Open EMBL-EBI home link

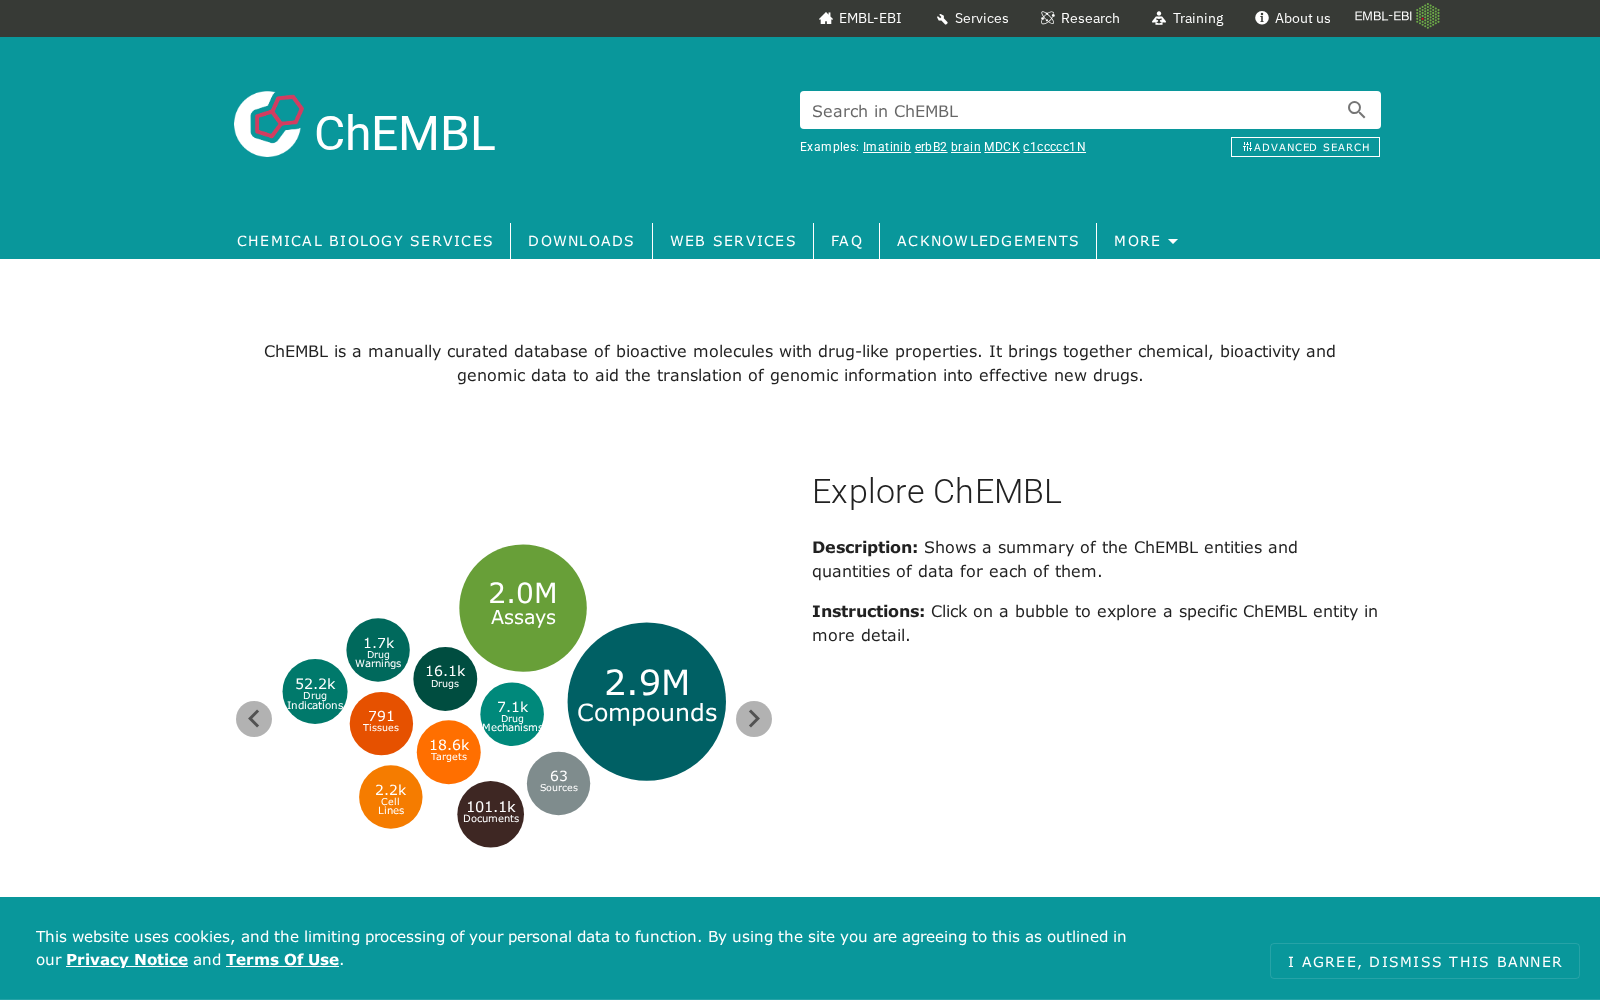[860, 18]
